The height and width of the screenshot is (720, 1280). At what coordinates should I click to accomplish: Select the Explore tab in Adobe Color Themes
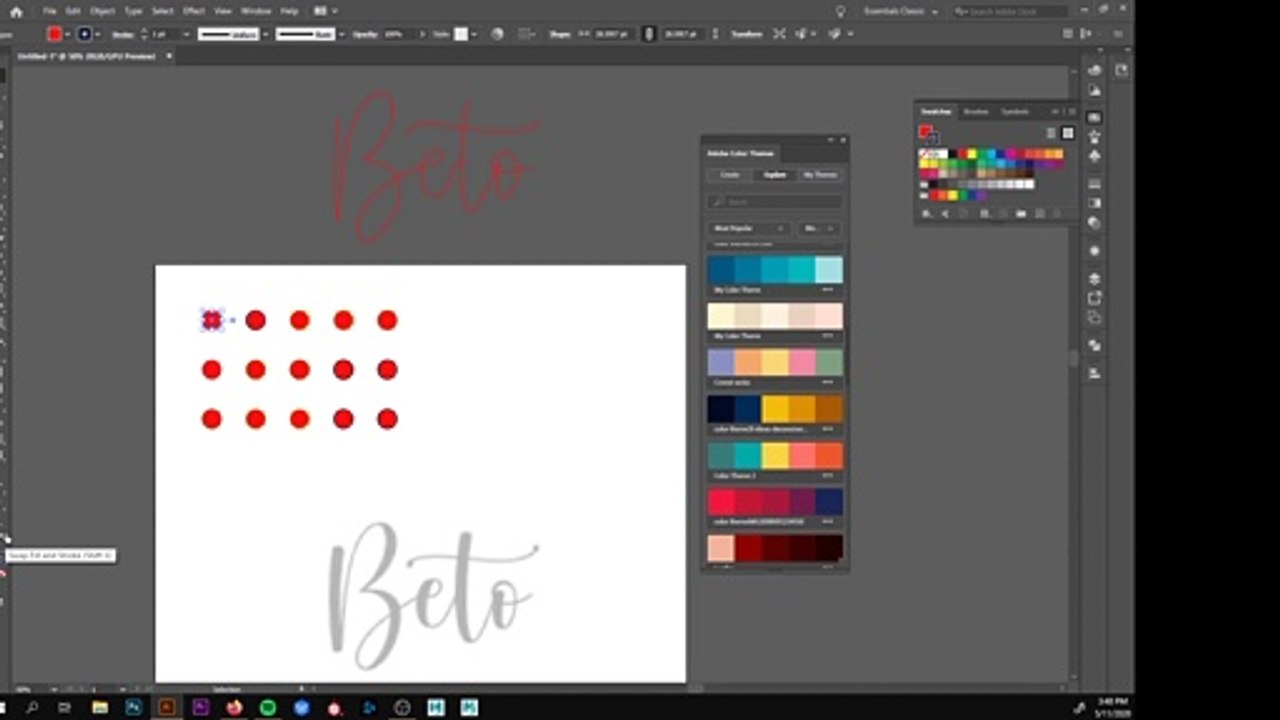point(775,175)
